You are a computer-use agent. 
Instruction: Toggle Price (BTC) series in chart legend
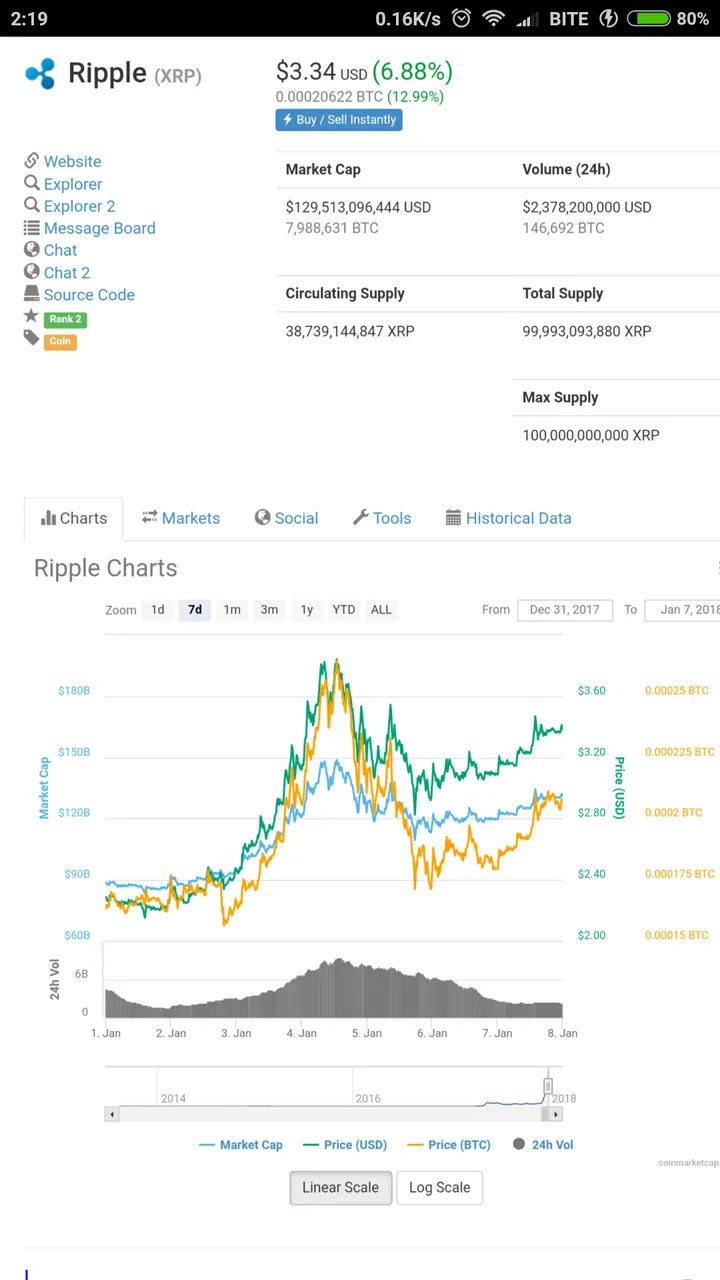448,1145
